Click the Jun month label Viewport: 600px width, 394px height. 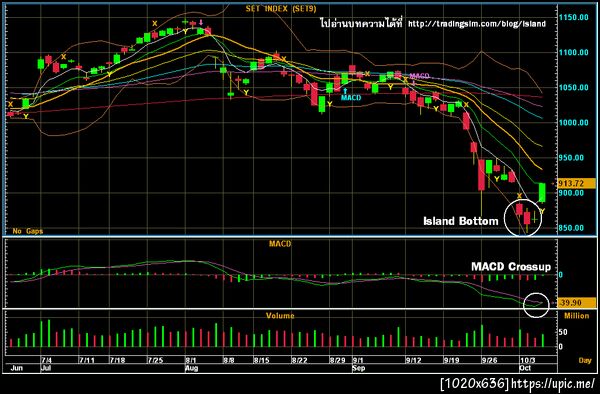coord(16,368)
